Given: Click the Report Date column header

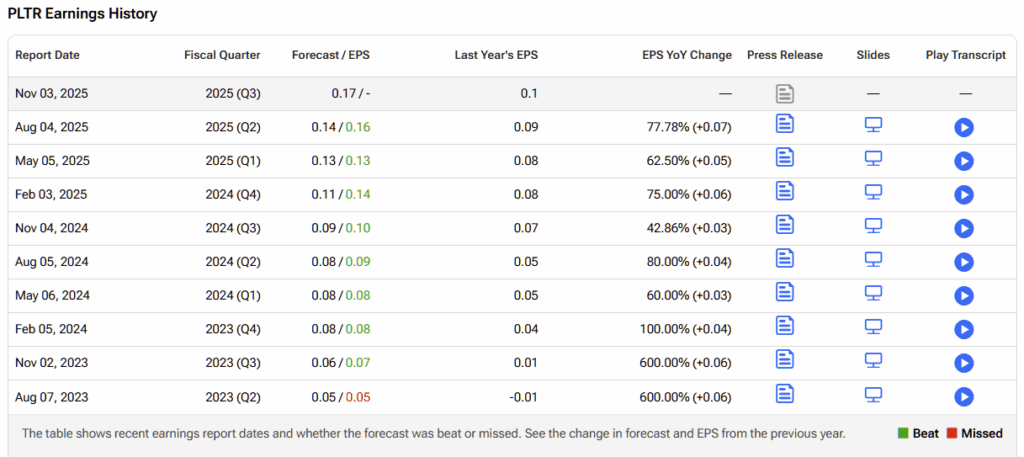Looking at the screenshot, I should tap(47, 55).
